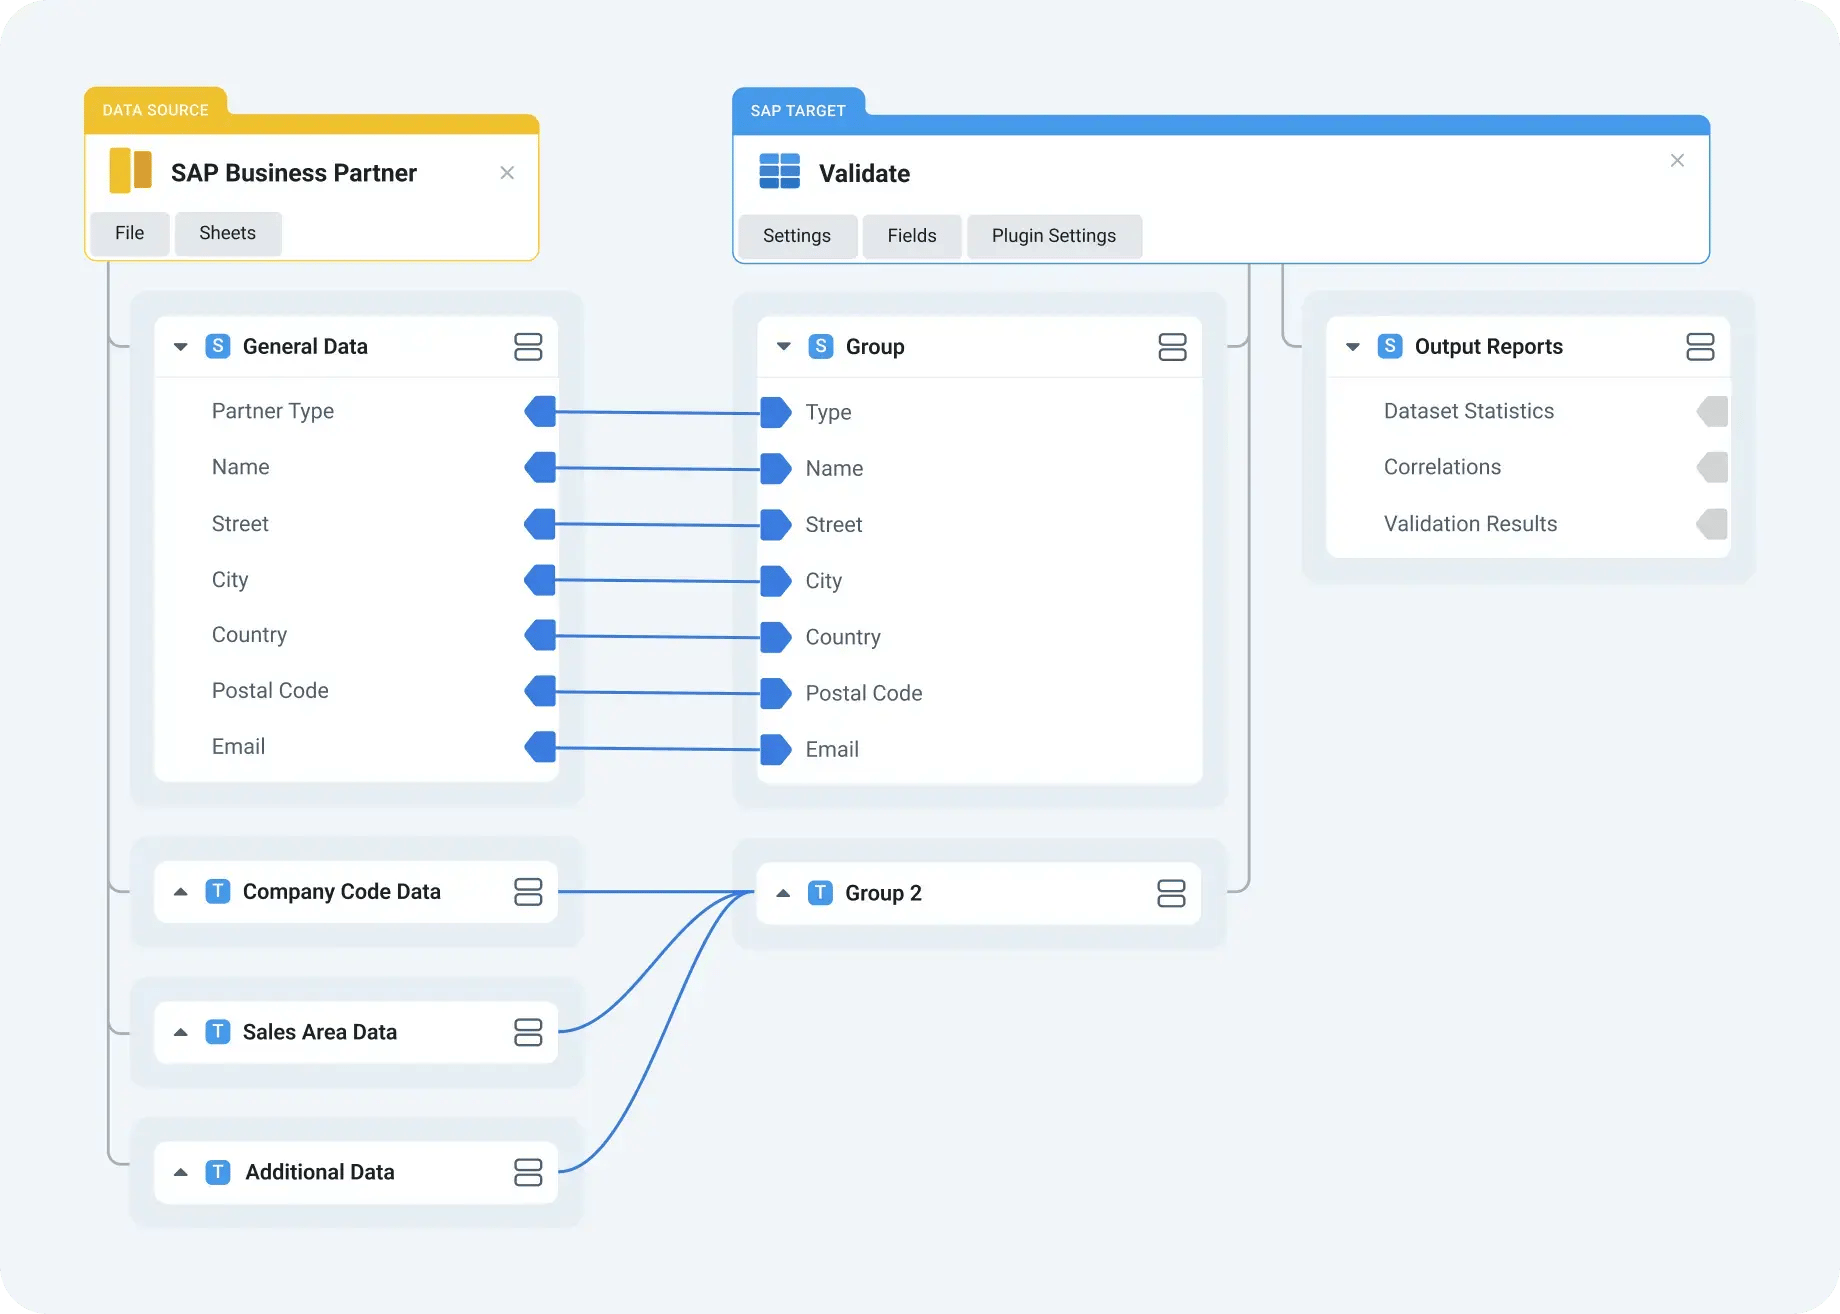Click the Sales Area Data T badge icon
1840x1314 pixels.
click(218, 1031)
